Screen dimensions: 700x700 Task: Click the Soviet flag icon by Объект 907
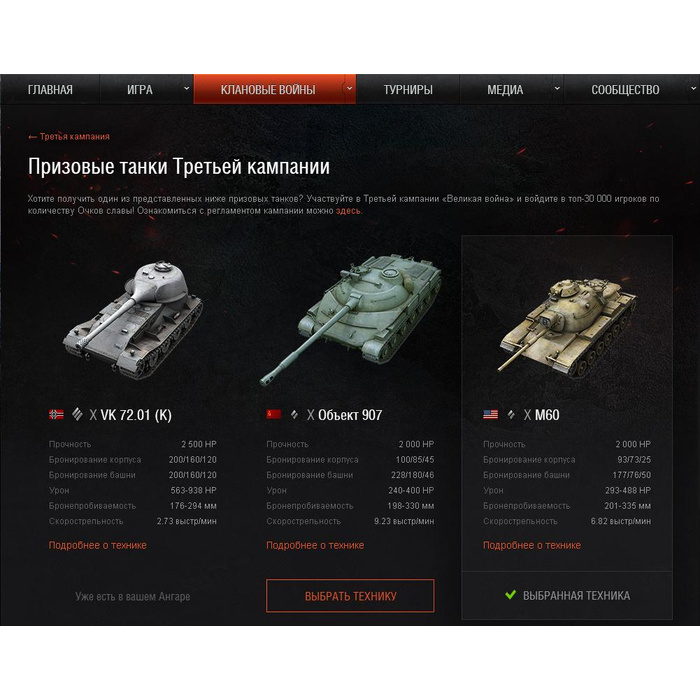click(274, 415)
